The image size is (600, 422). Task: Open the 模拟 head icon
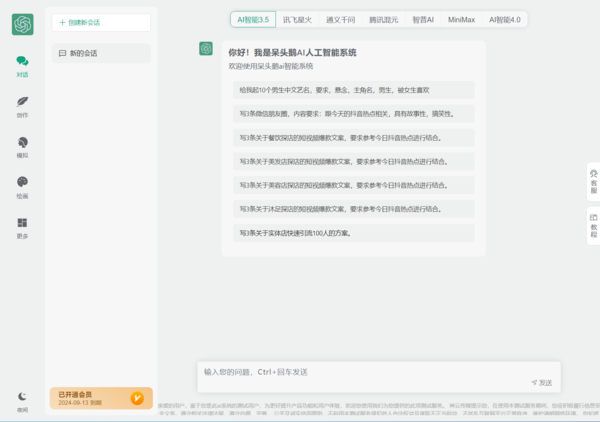[x=22, y=142]
